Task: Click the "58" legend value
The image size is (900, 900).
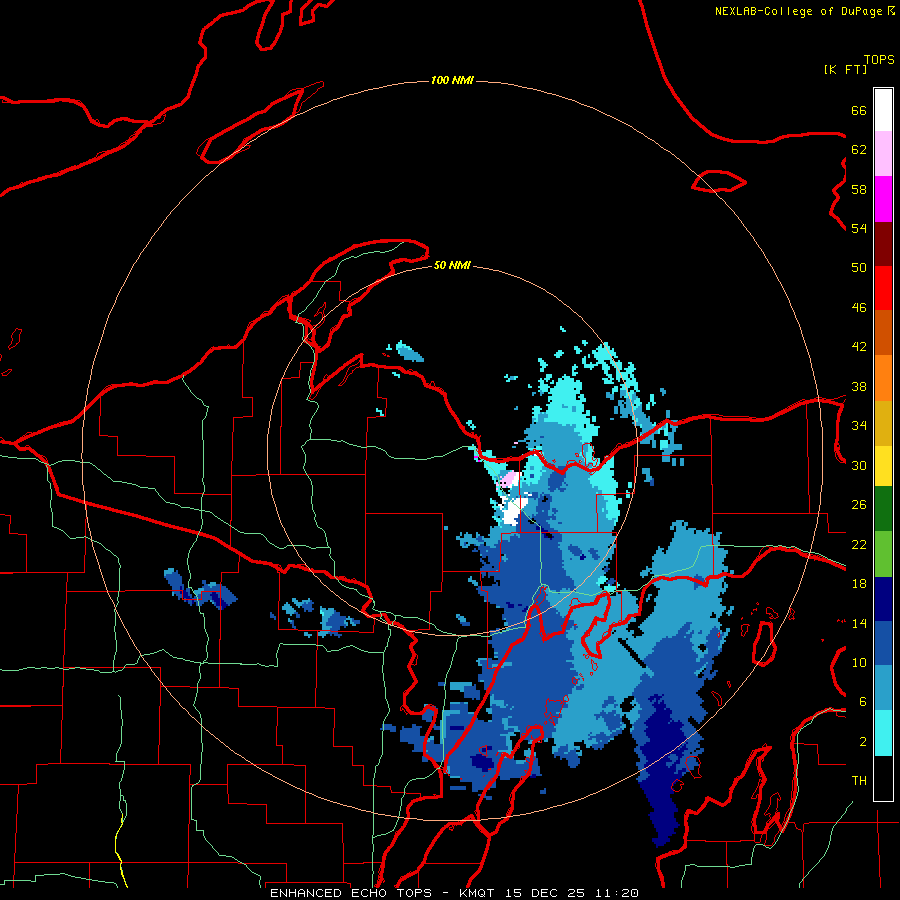Action: tap(859, 189)
